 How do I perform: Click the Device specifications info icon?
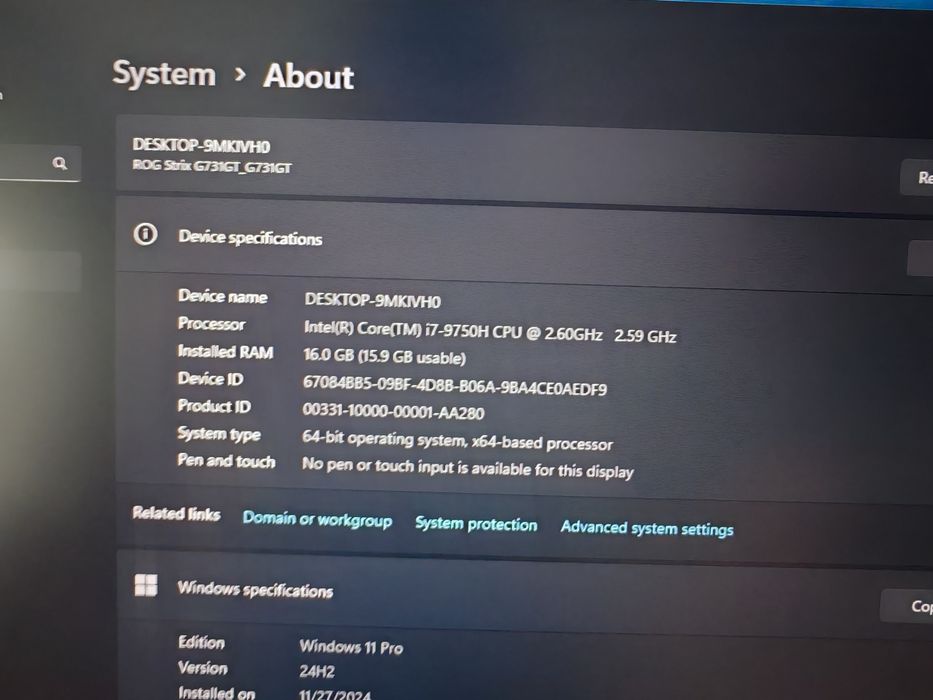click(x=145, y=234)
